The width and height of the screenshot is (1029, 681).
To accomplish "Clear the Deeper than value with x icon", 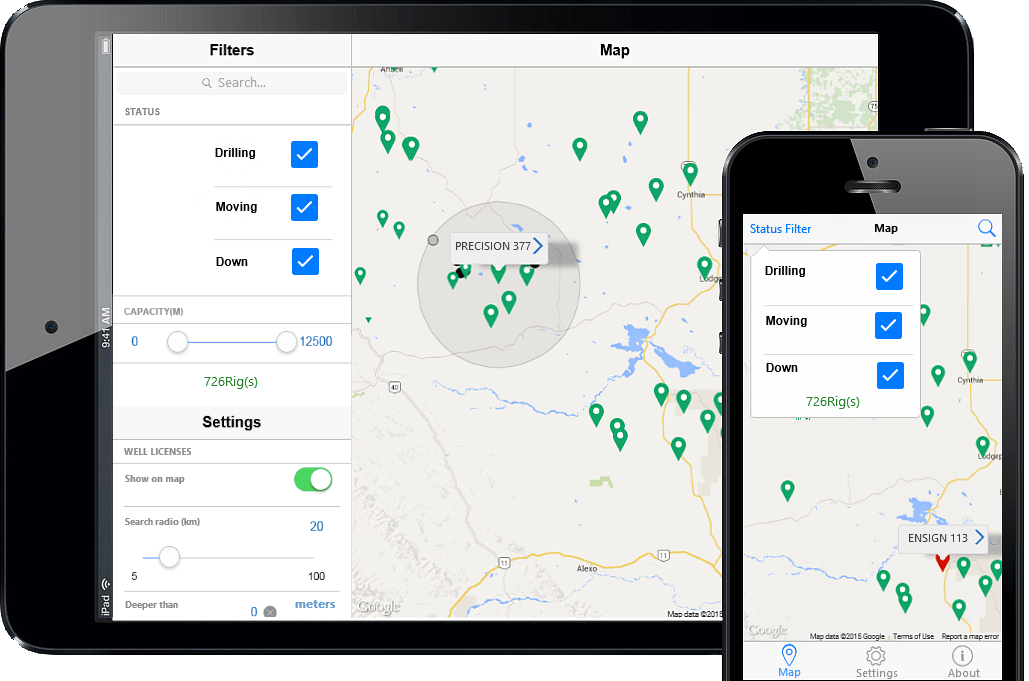I will [270, 612].
